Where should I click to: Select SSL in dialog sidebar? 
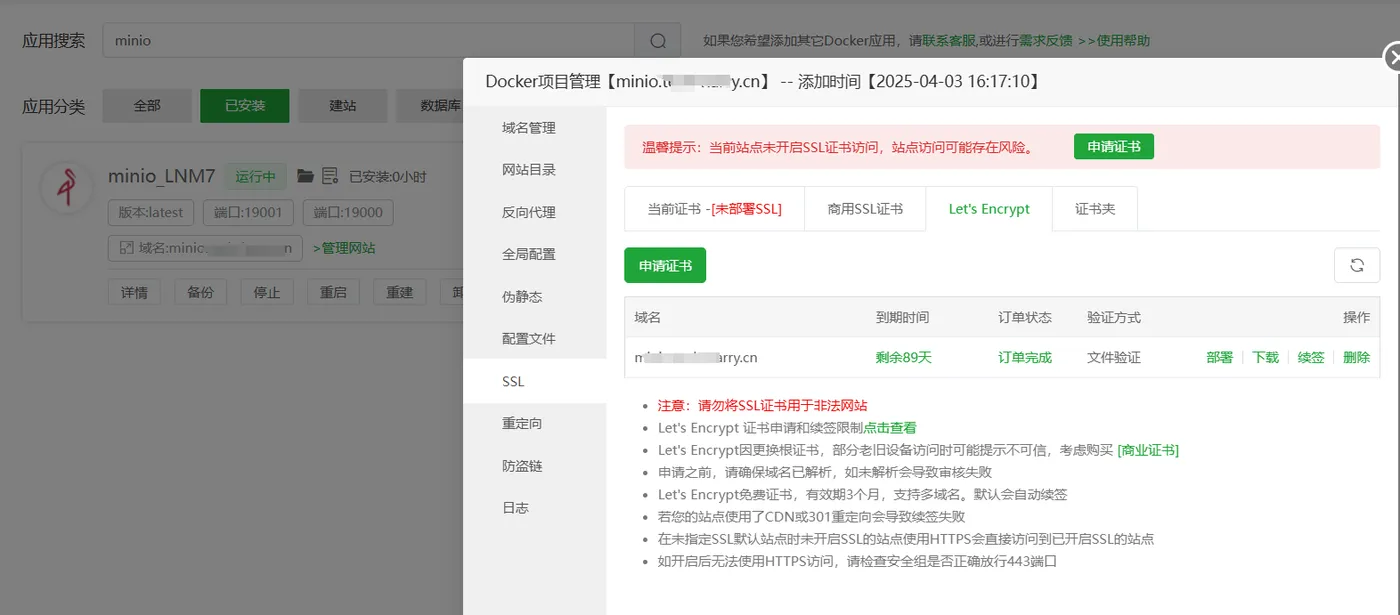point(535,381)
